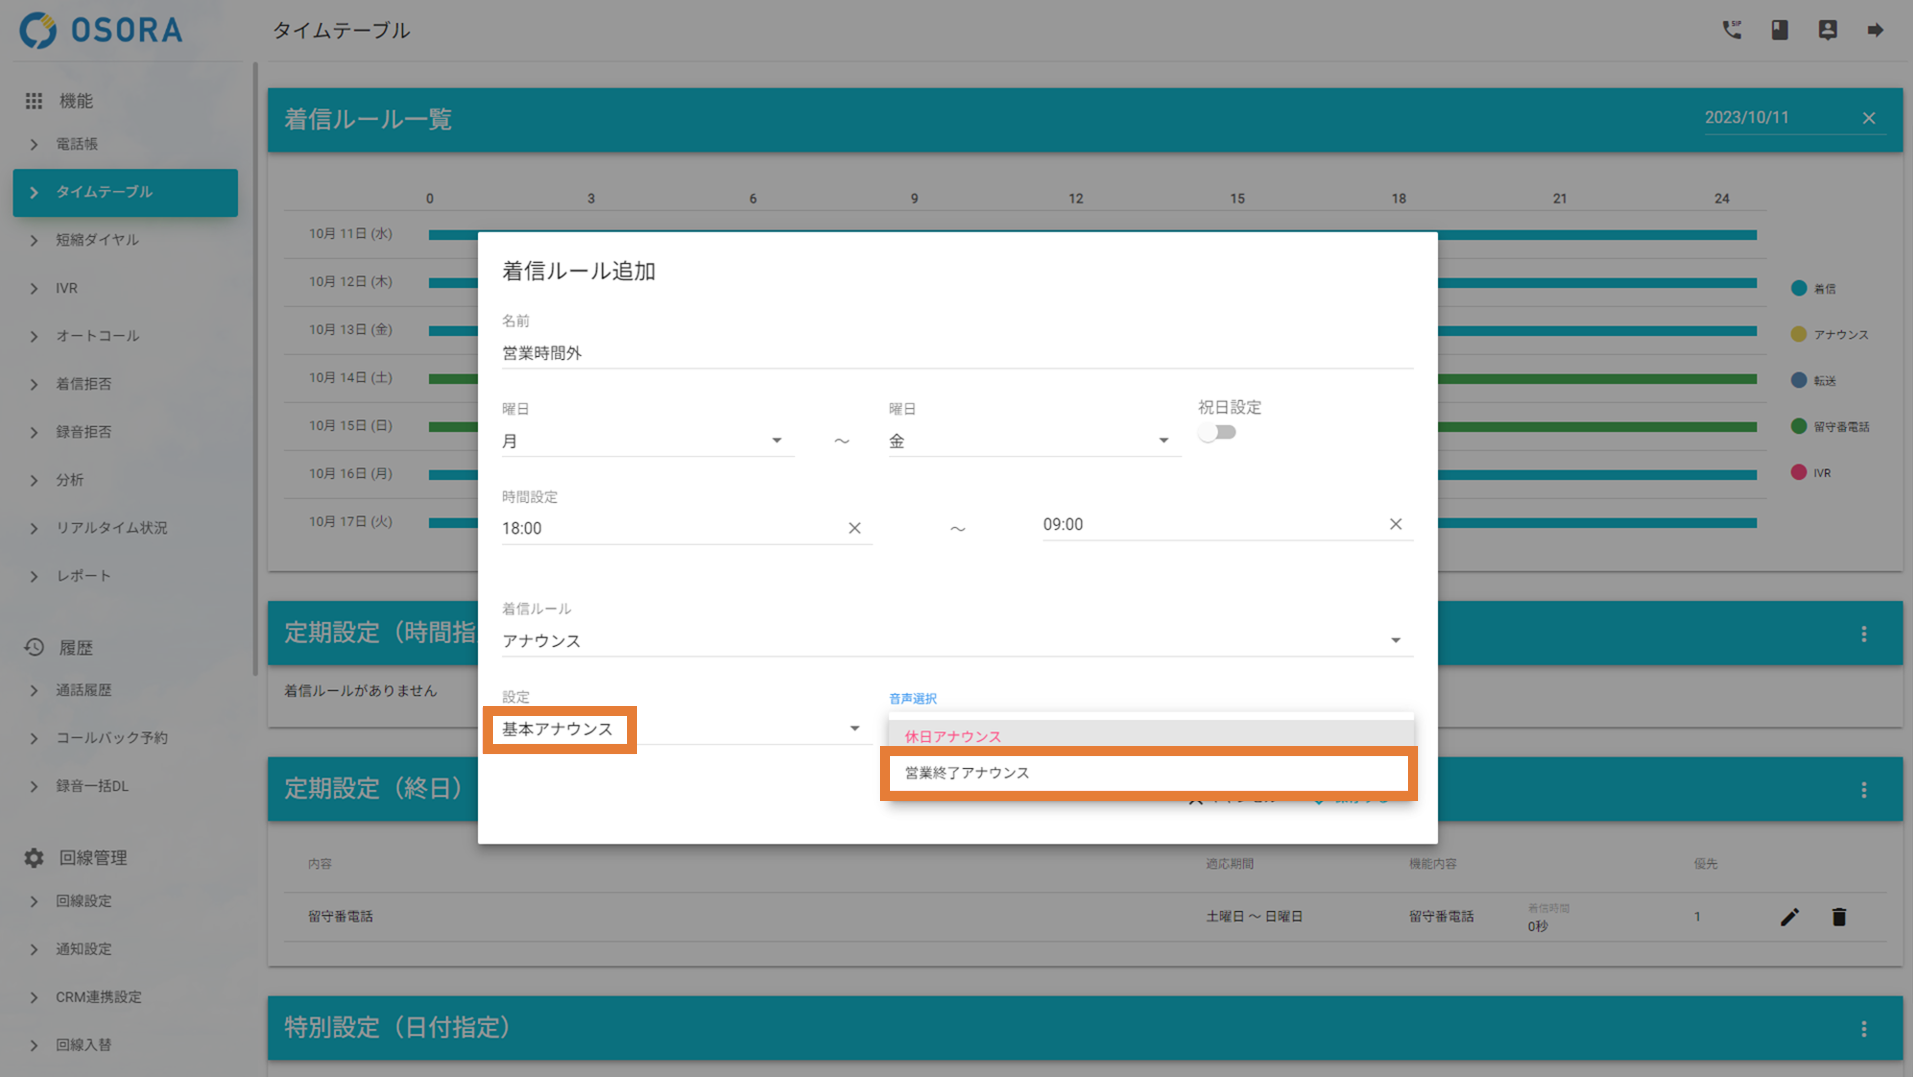
Task: Open the 定期設定（終日）three-dot menu
Action: [x=1864, y=790]
